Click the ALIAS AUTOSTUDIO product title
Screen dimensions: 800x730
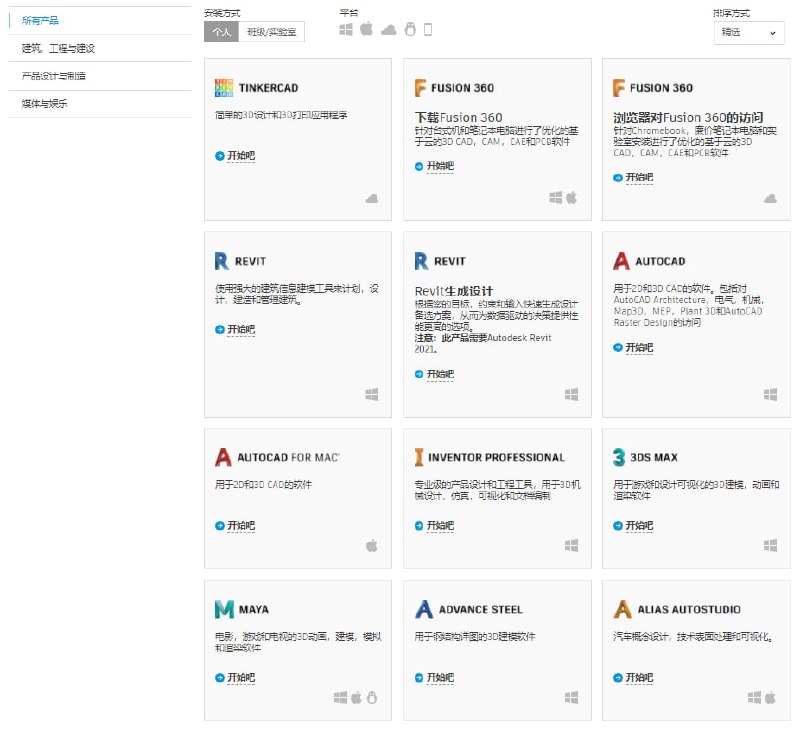(x=689, y=610)
